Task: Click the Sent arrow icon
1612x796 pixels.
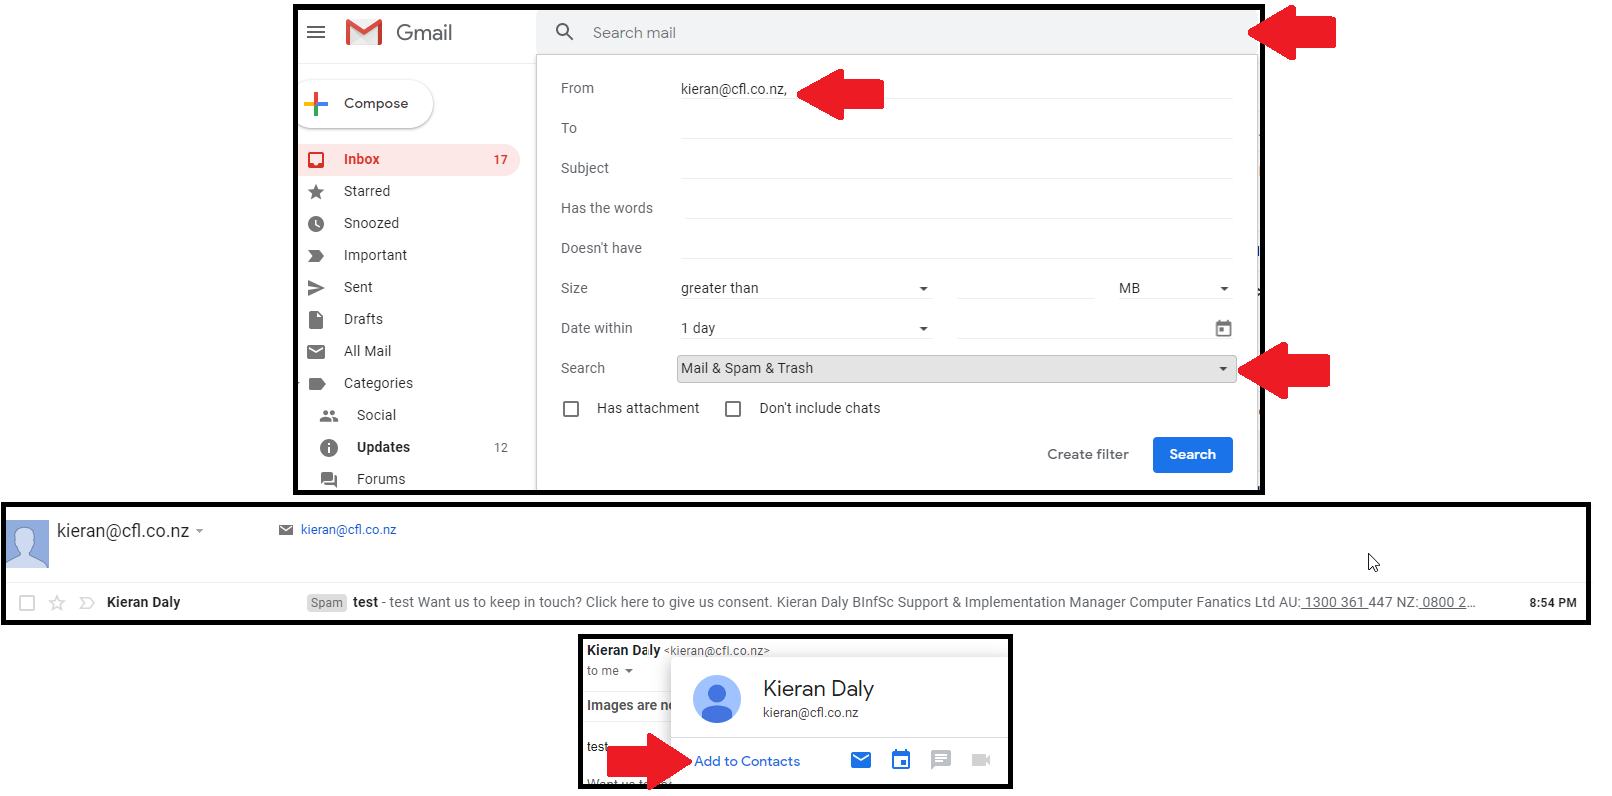Action: coord(316,287)
